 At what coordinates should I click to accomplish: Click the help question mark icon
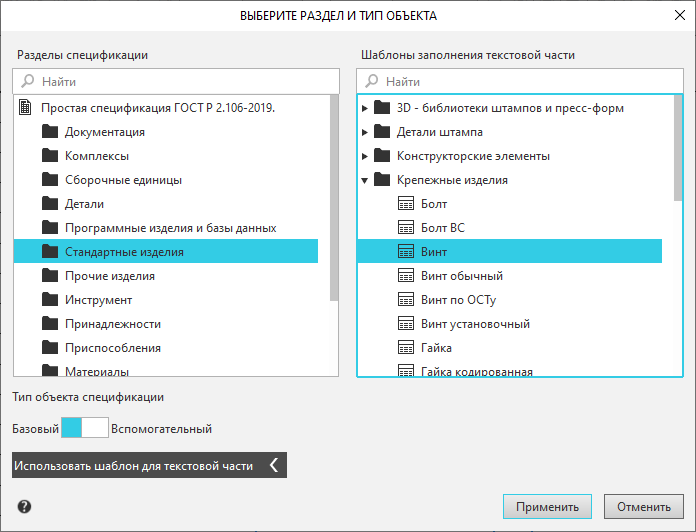[24, 506]
